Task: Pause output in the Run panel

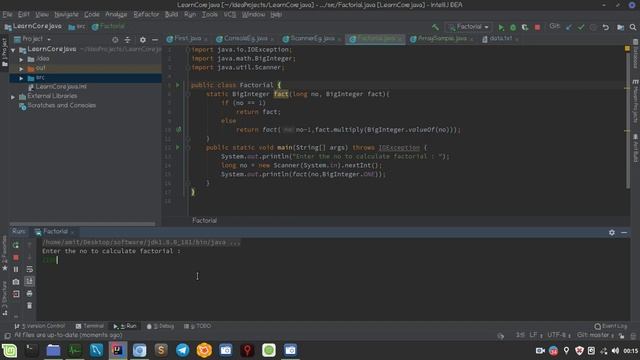Action: click(x=16, y=269)
